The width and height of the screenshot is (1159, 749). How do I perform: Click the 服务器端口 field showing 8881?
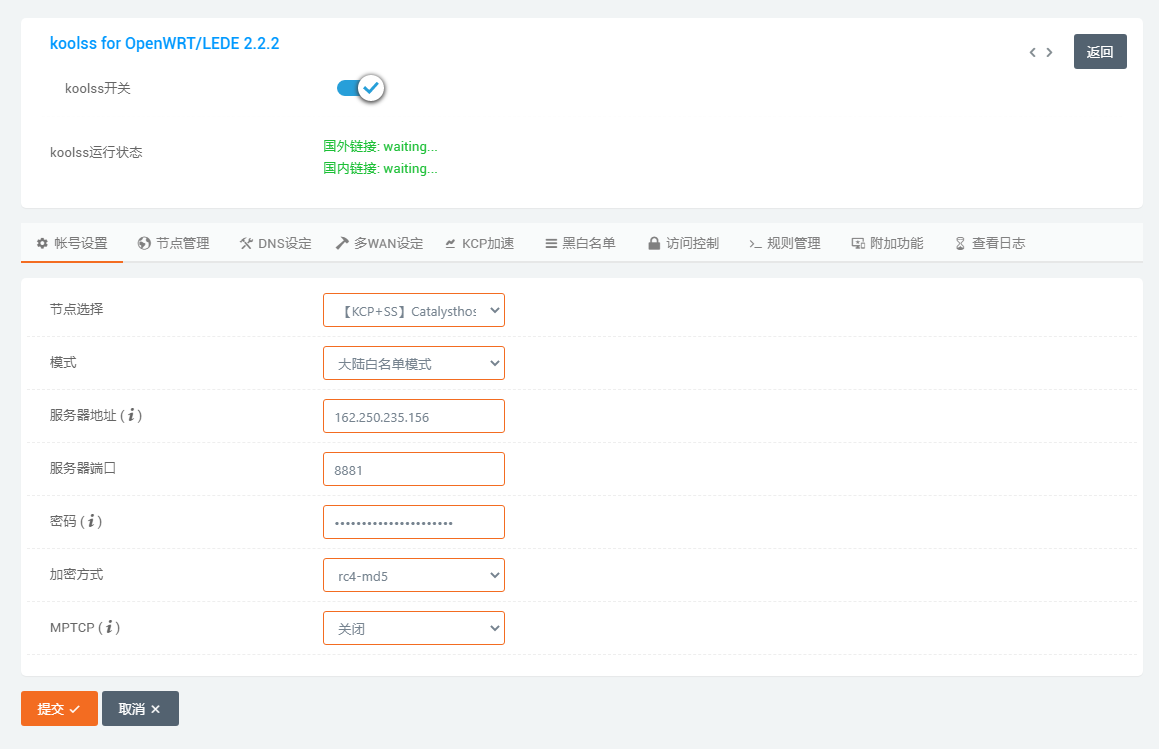[x=414, y=470]
